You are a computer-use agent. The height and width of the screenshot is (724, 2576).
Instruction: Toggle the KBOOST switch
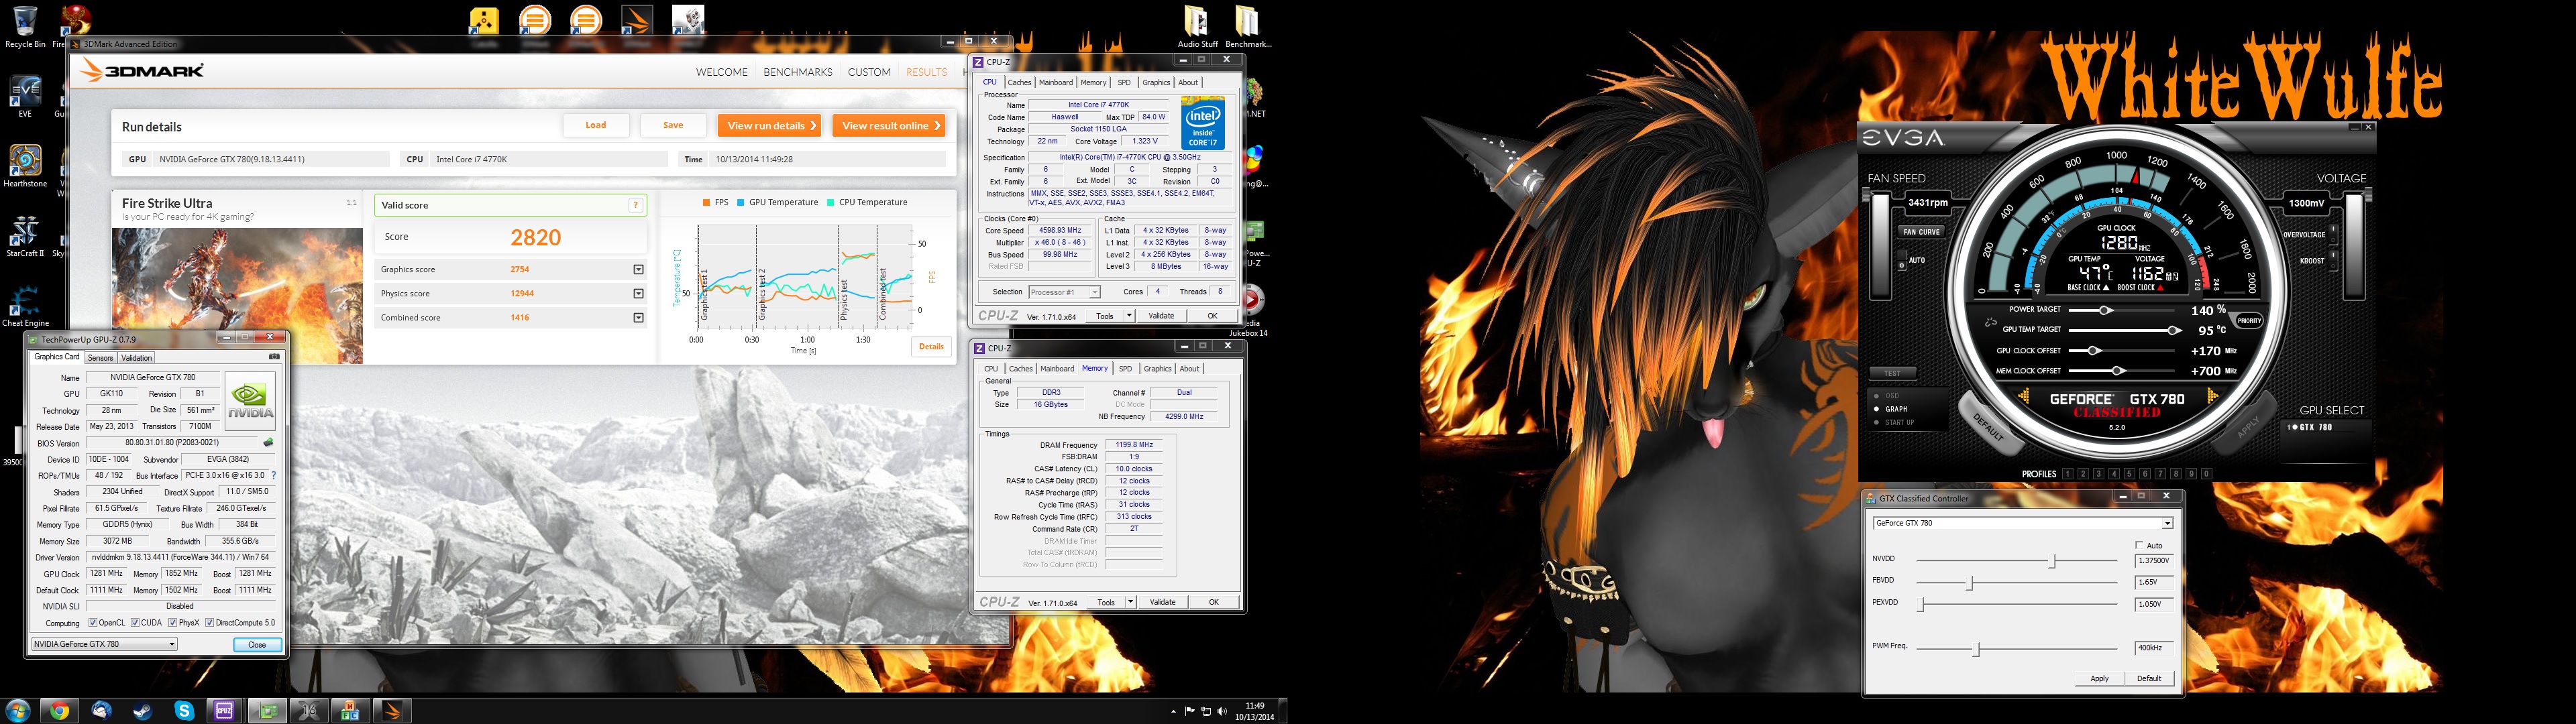[x=2334, y=261]
